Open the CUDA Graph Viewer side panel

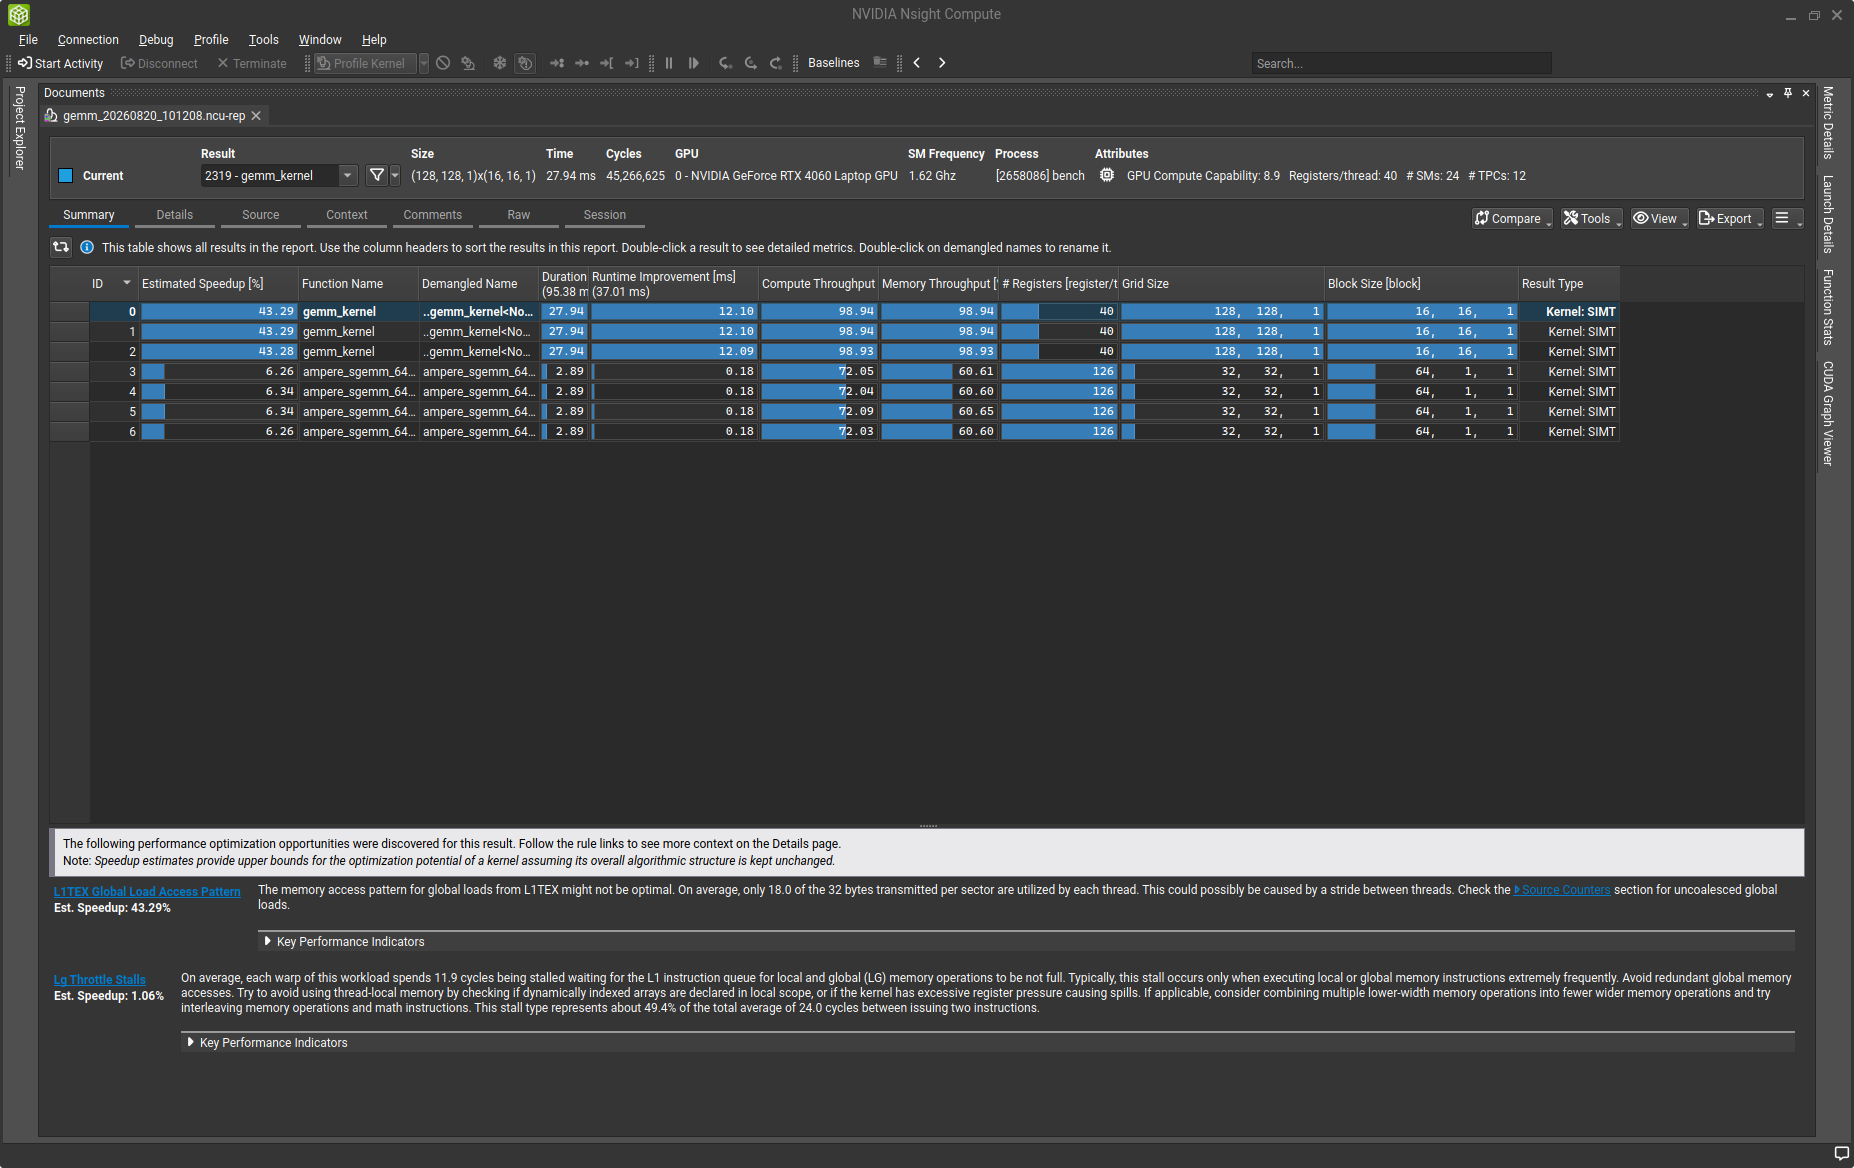(x=1828, y=413)
